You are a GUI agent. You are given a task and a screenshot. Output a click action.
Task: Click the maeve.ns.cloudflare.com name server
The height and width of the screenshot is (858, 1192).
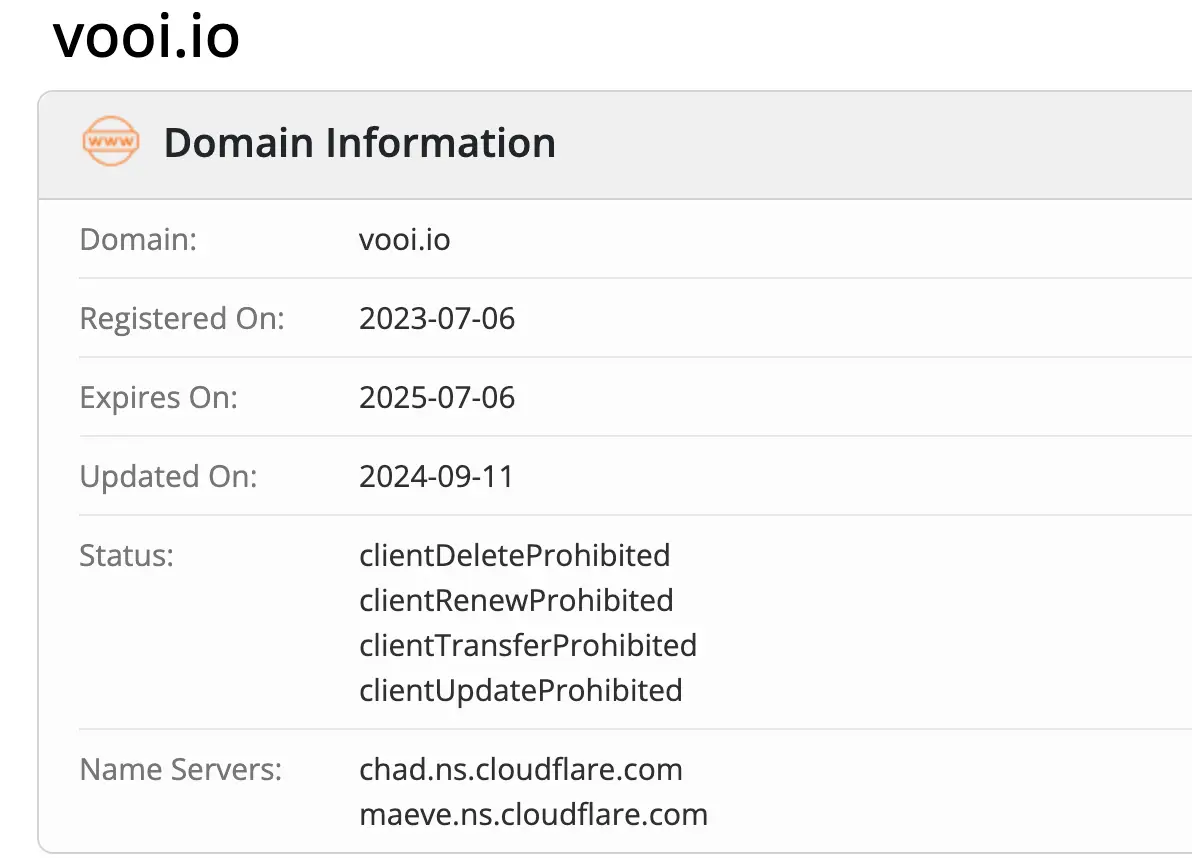533,814
